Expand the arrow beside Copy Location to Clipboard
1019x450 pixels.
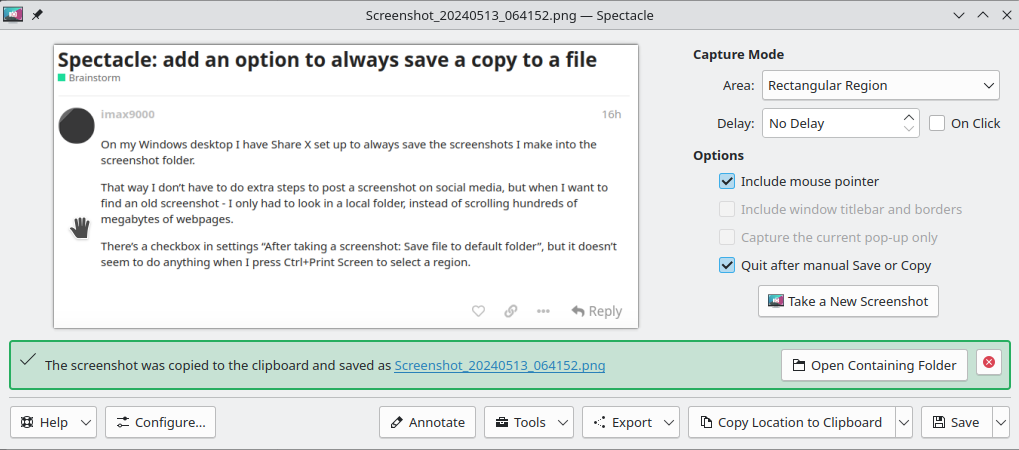(904, 423)
